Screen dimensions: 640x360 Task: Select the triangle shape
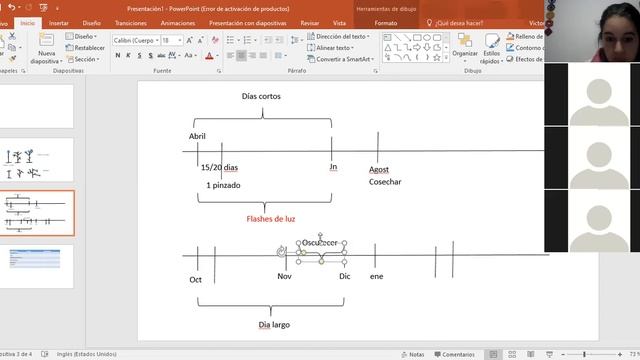tap(387, 48)
